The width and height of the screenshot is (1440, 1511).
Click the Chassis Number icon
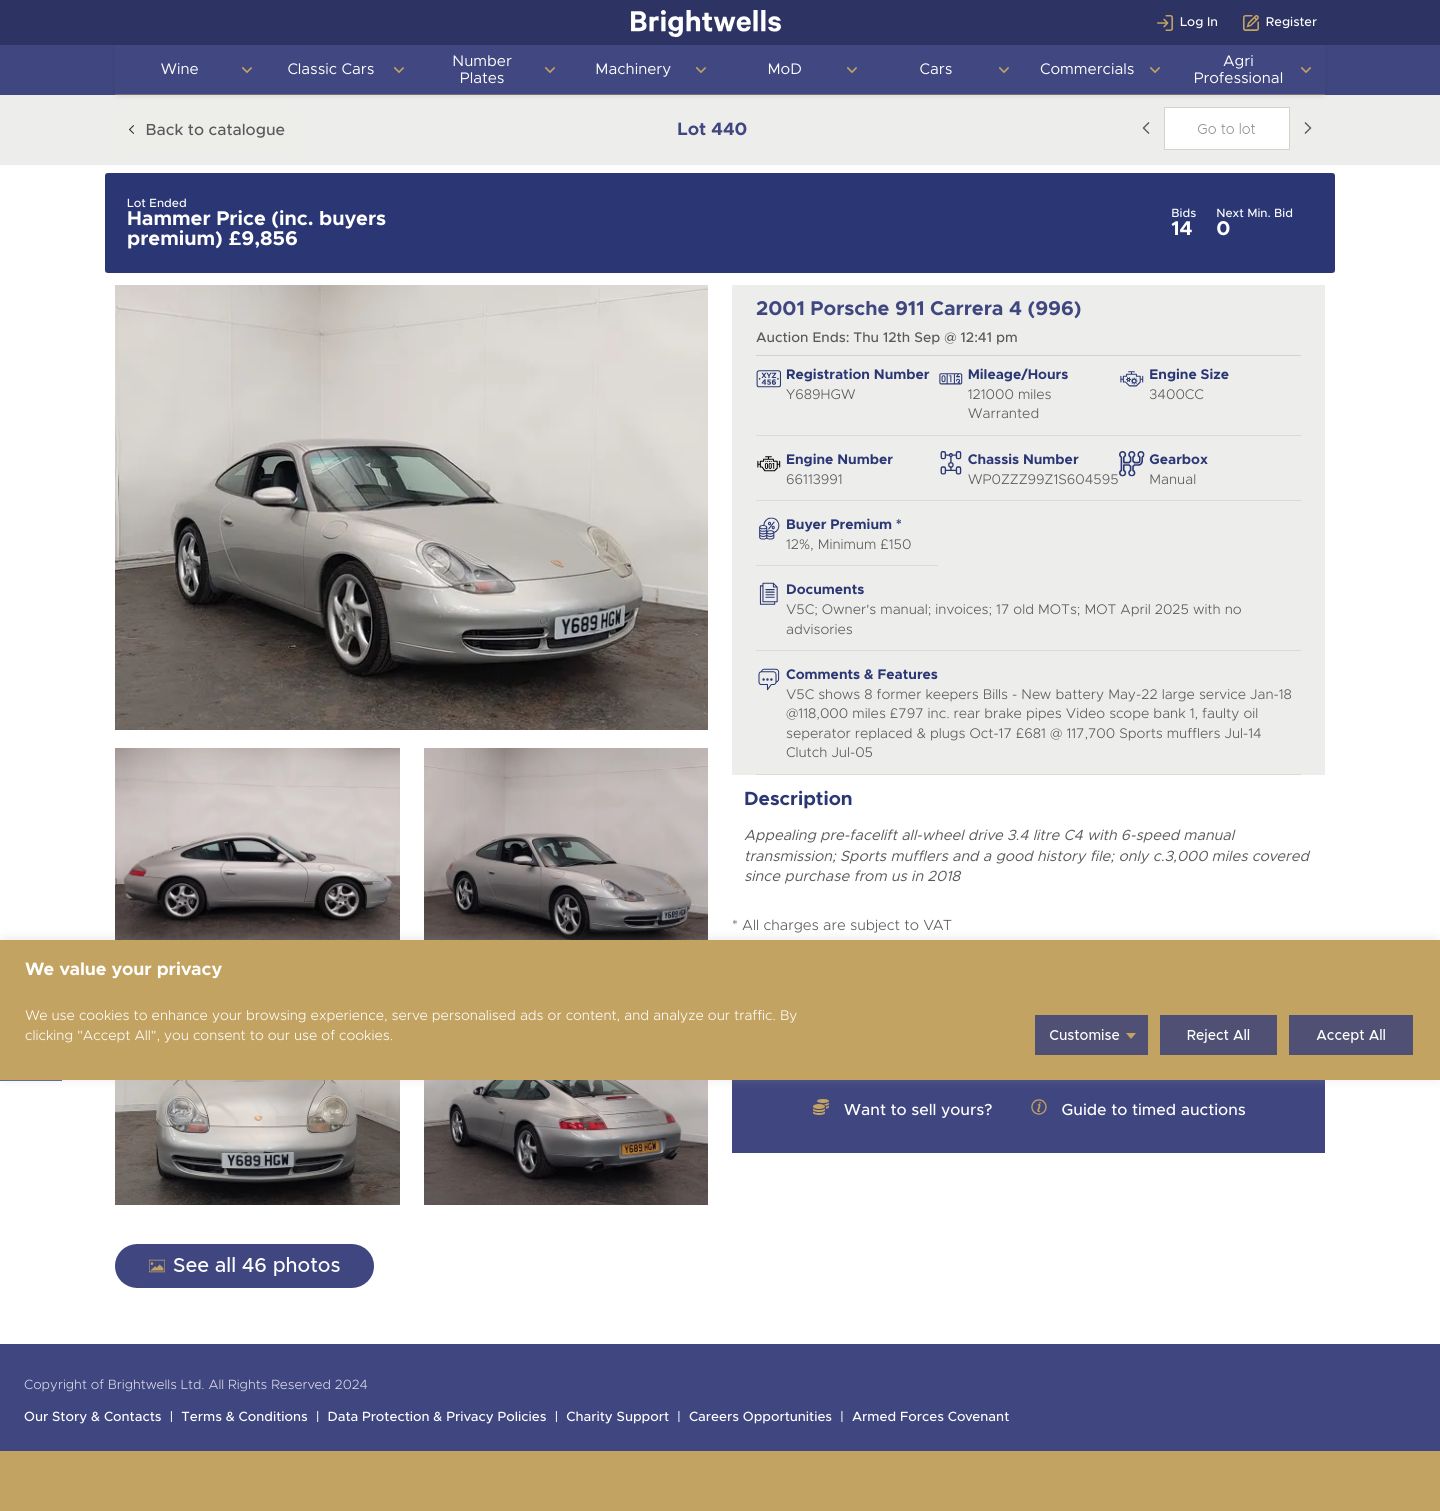point(950,462)
